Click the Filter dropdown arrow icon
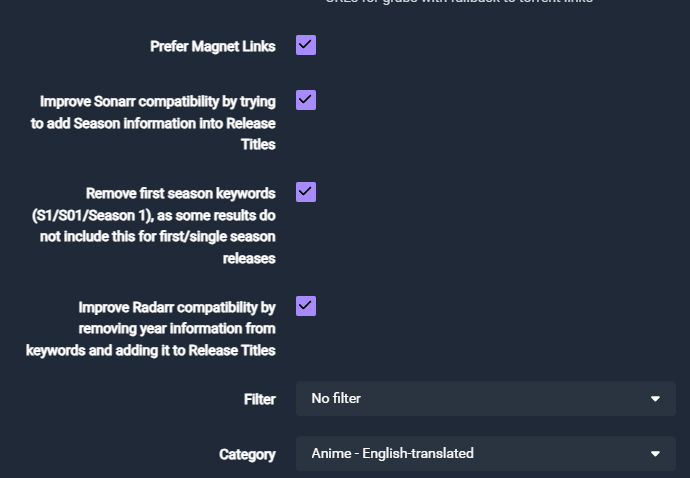 click(655, 399)
